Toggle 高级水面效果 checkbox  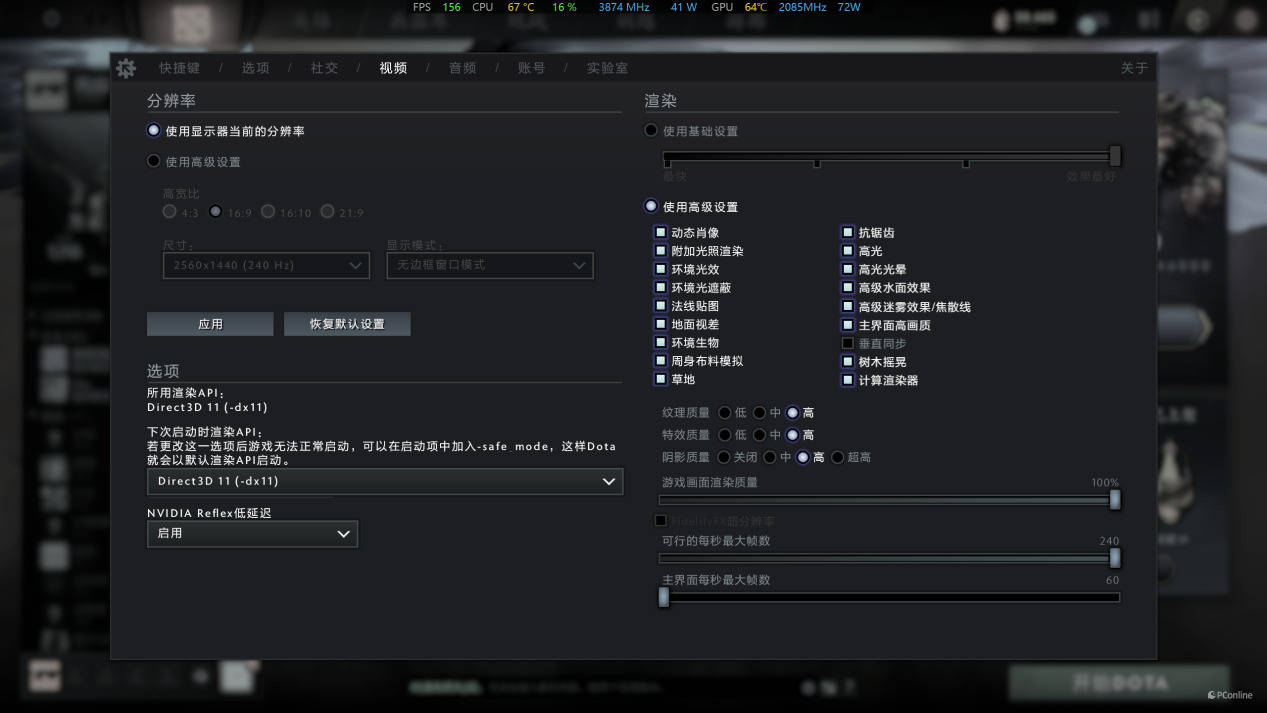coord(847,287)
